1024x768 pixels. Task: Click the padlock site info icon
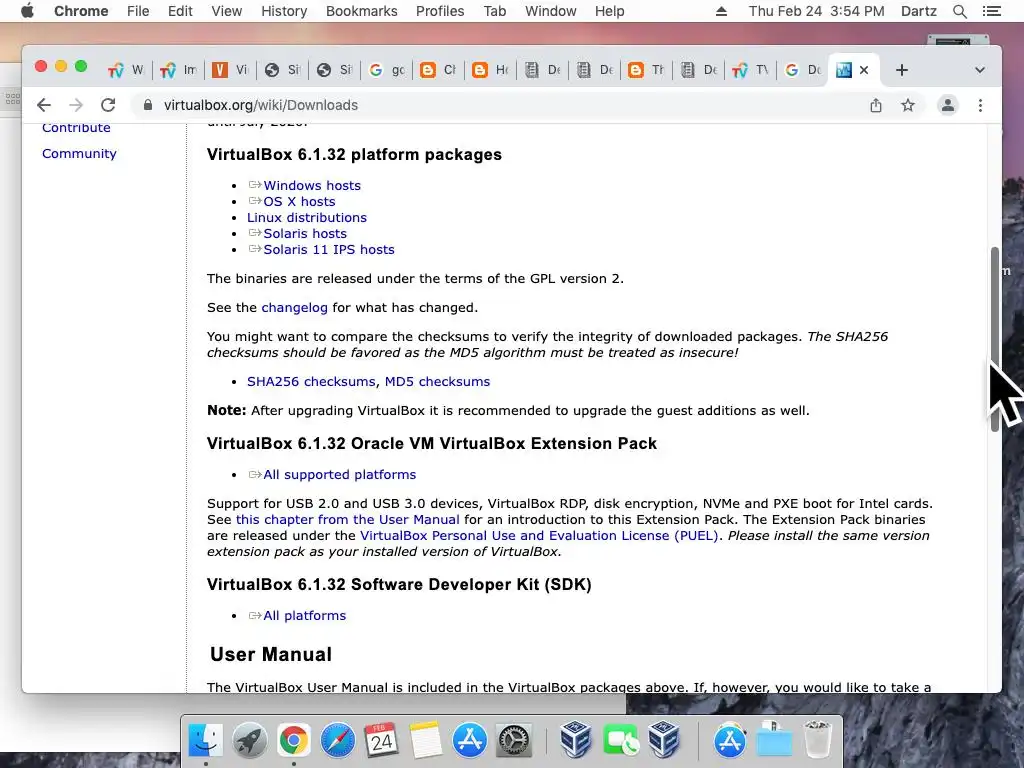(148, 105)
